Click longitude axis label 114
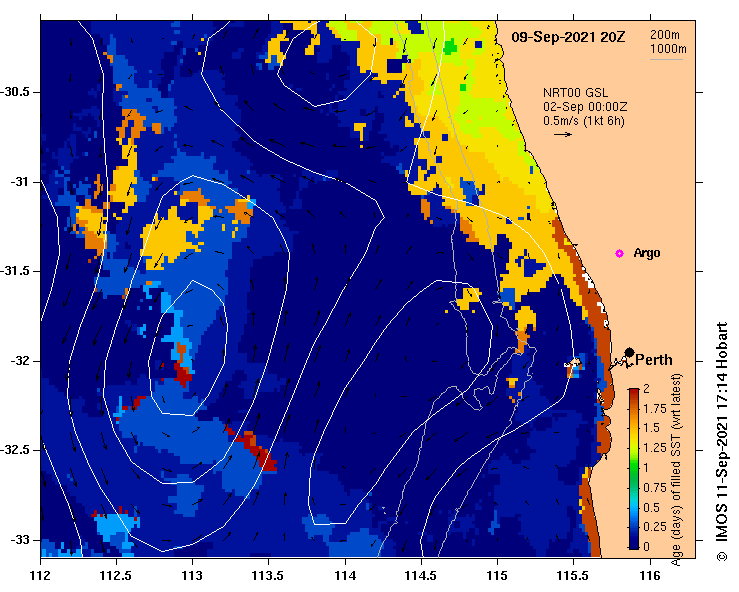Viewport: 739px width, 592px height. tap(345, 576)
